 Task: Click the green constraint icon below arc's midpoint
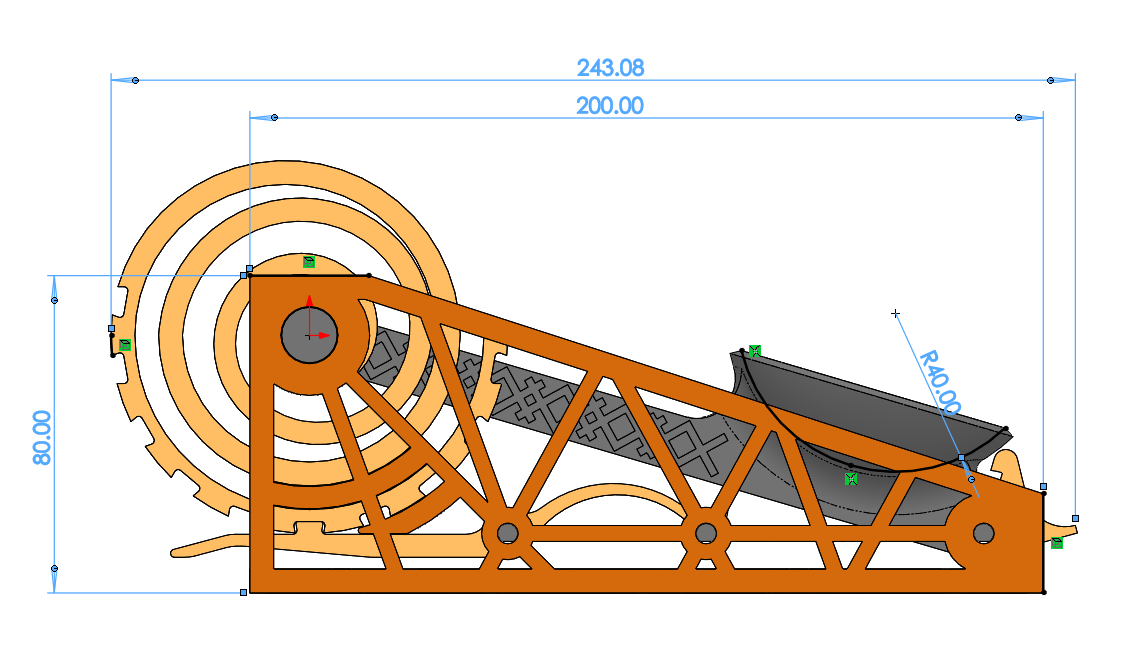[x=851, y=480]
